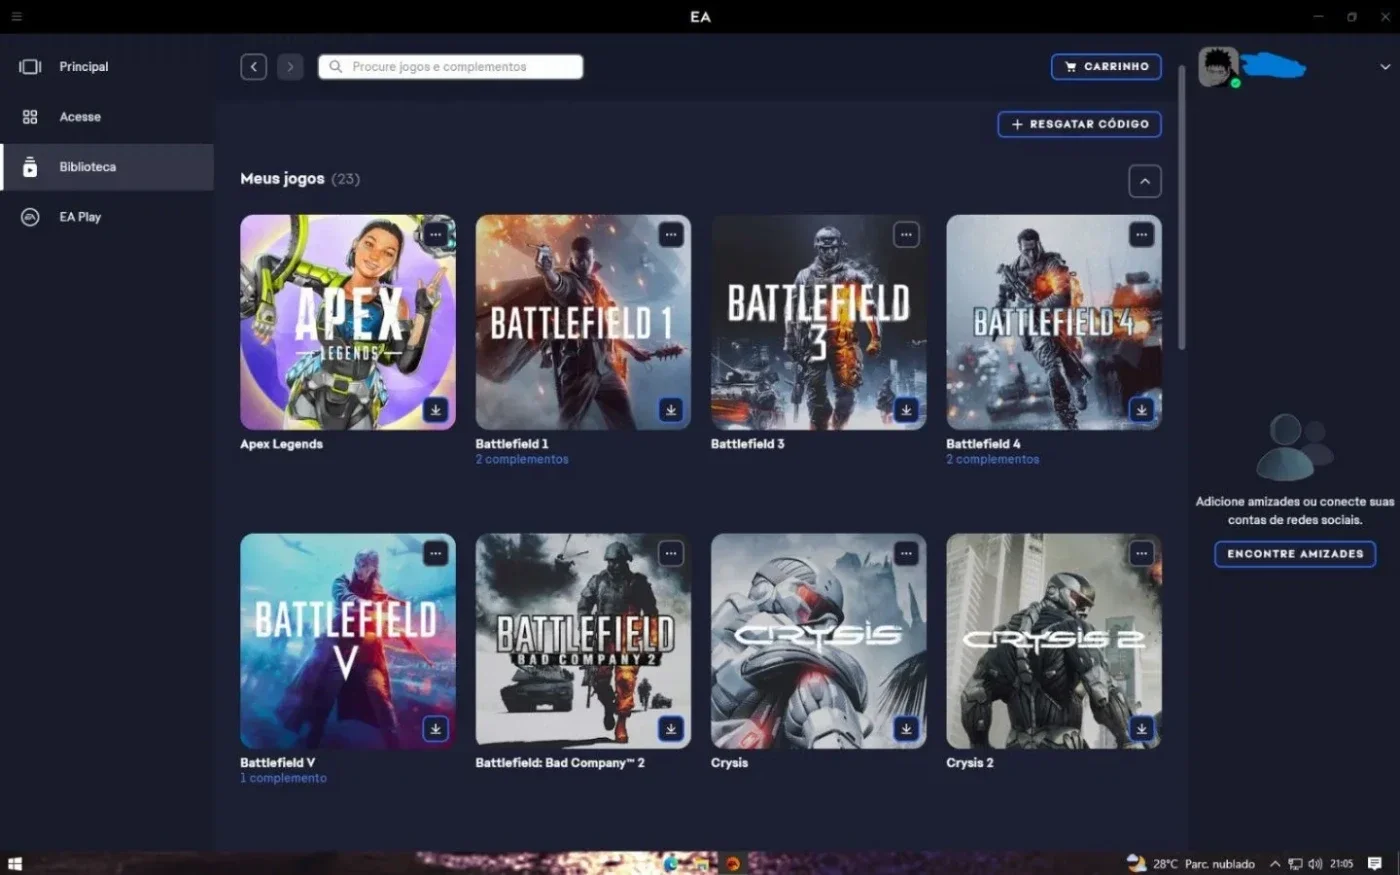
Task: Open the Carrinho shopping cart
Action: 1106,67
